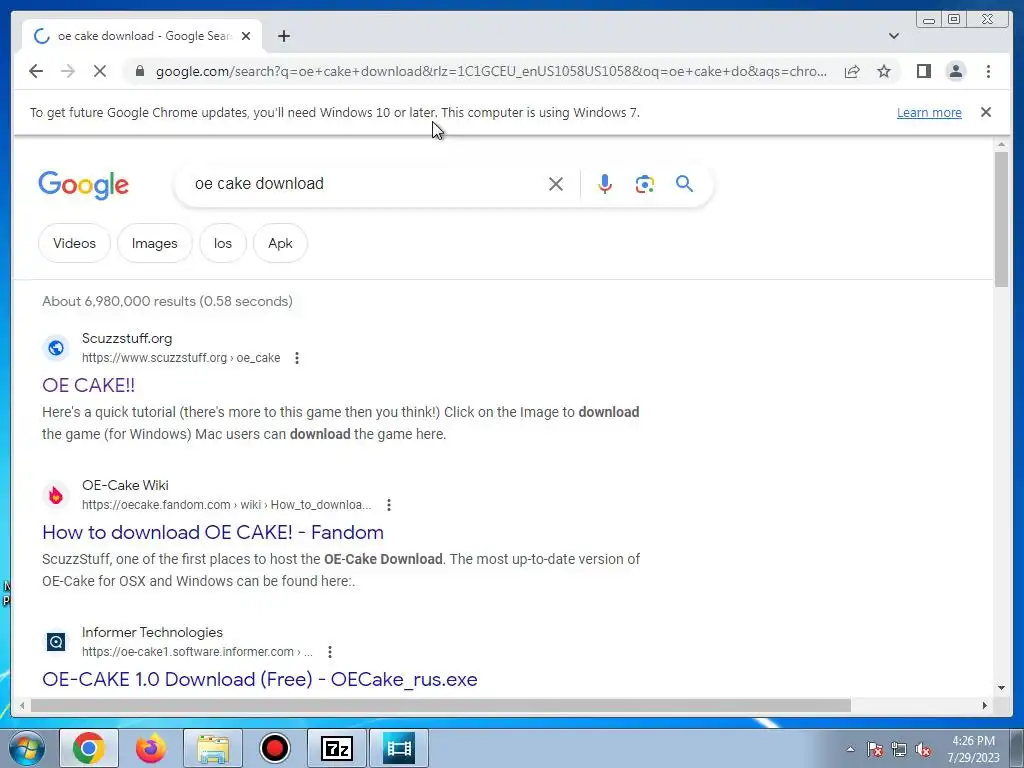Open the OE CAKE!! result

[x=88, y=385]
